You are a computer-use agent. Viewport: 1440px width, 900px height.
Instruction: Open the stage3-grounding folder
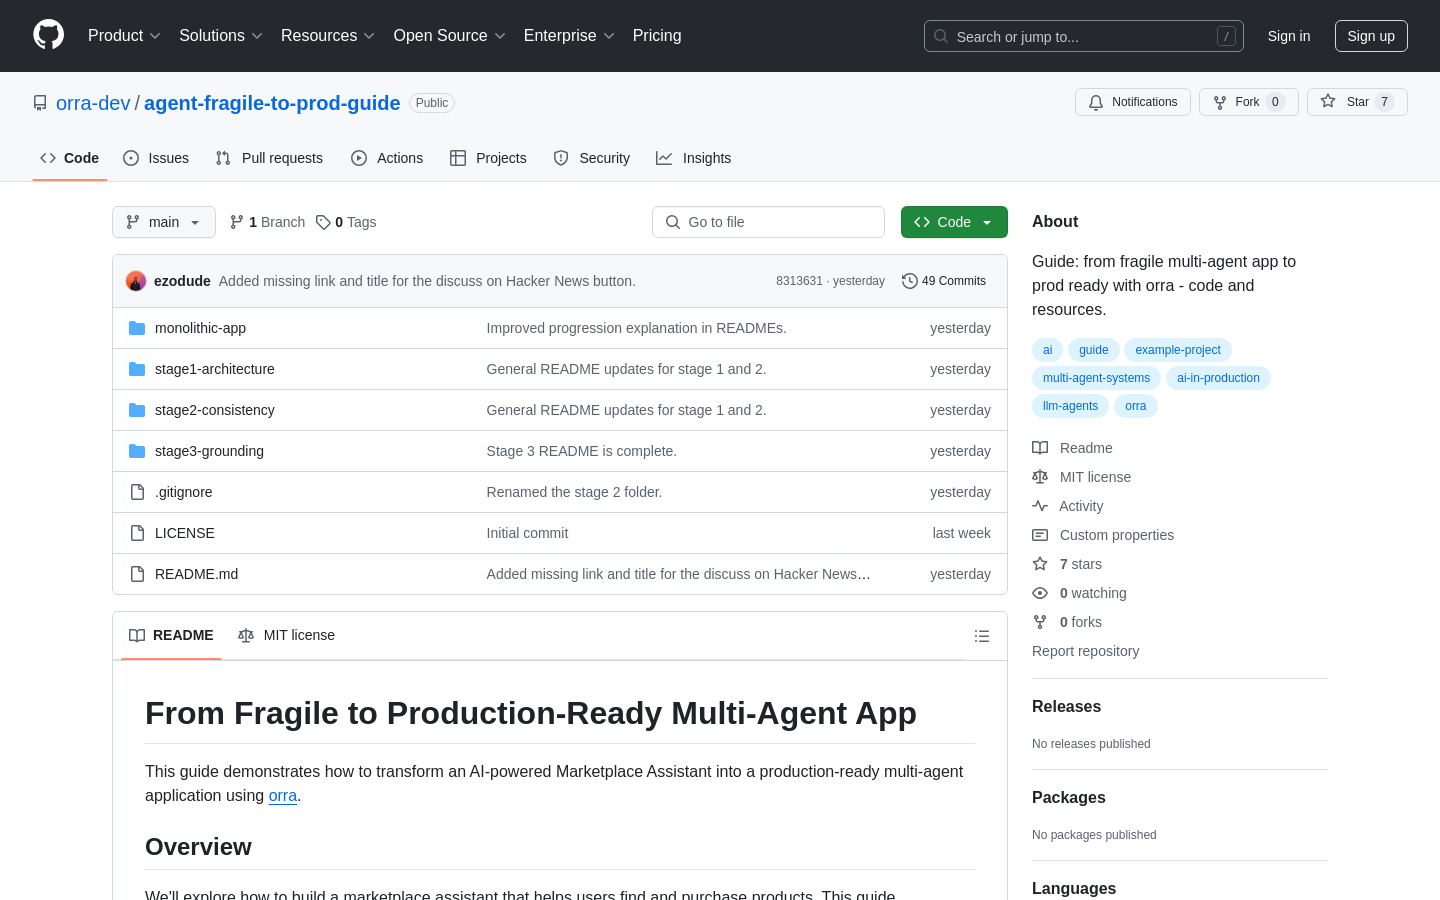pos(209,451)
